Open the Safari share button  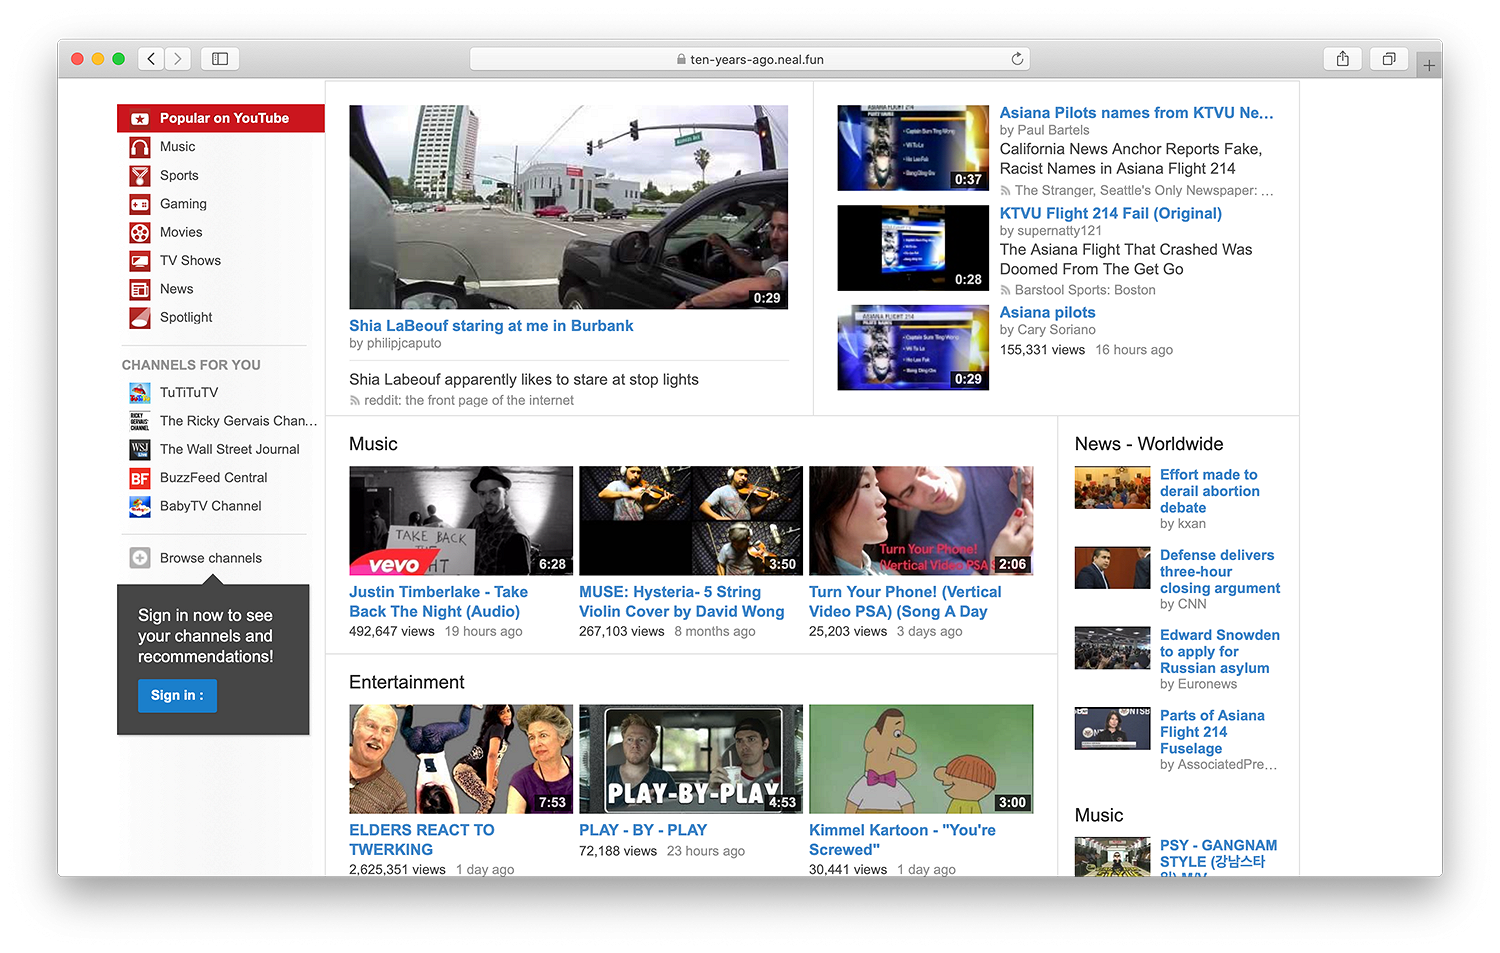(1342, 59)
